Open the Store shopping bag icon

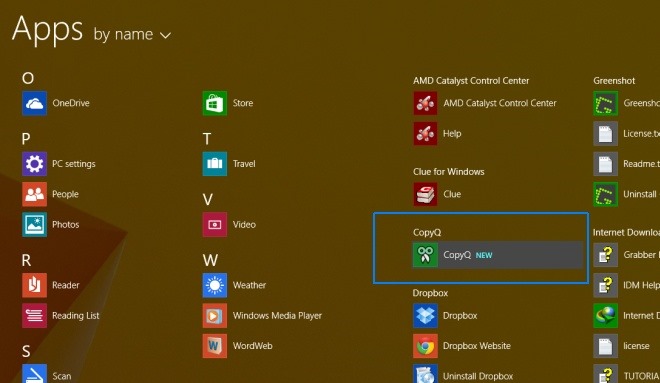[215, 103]
